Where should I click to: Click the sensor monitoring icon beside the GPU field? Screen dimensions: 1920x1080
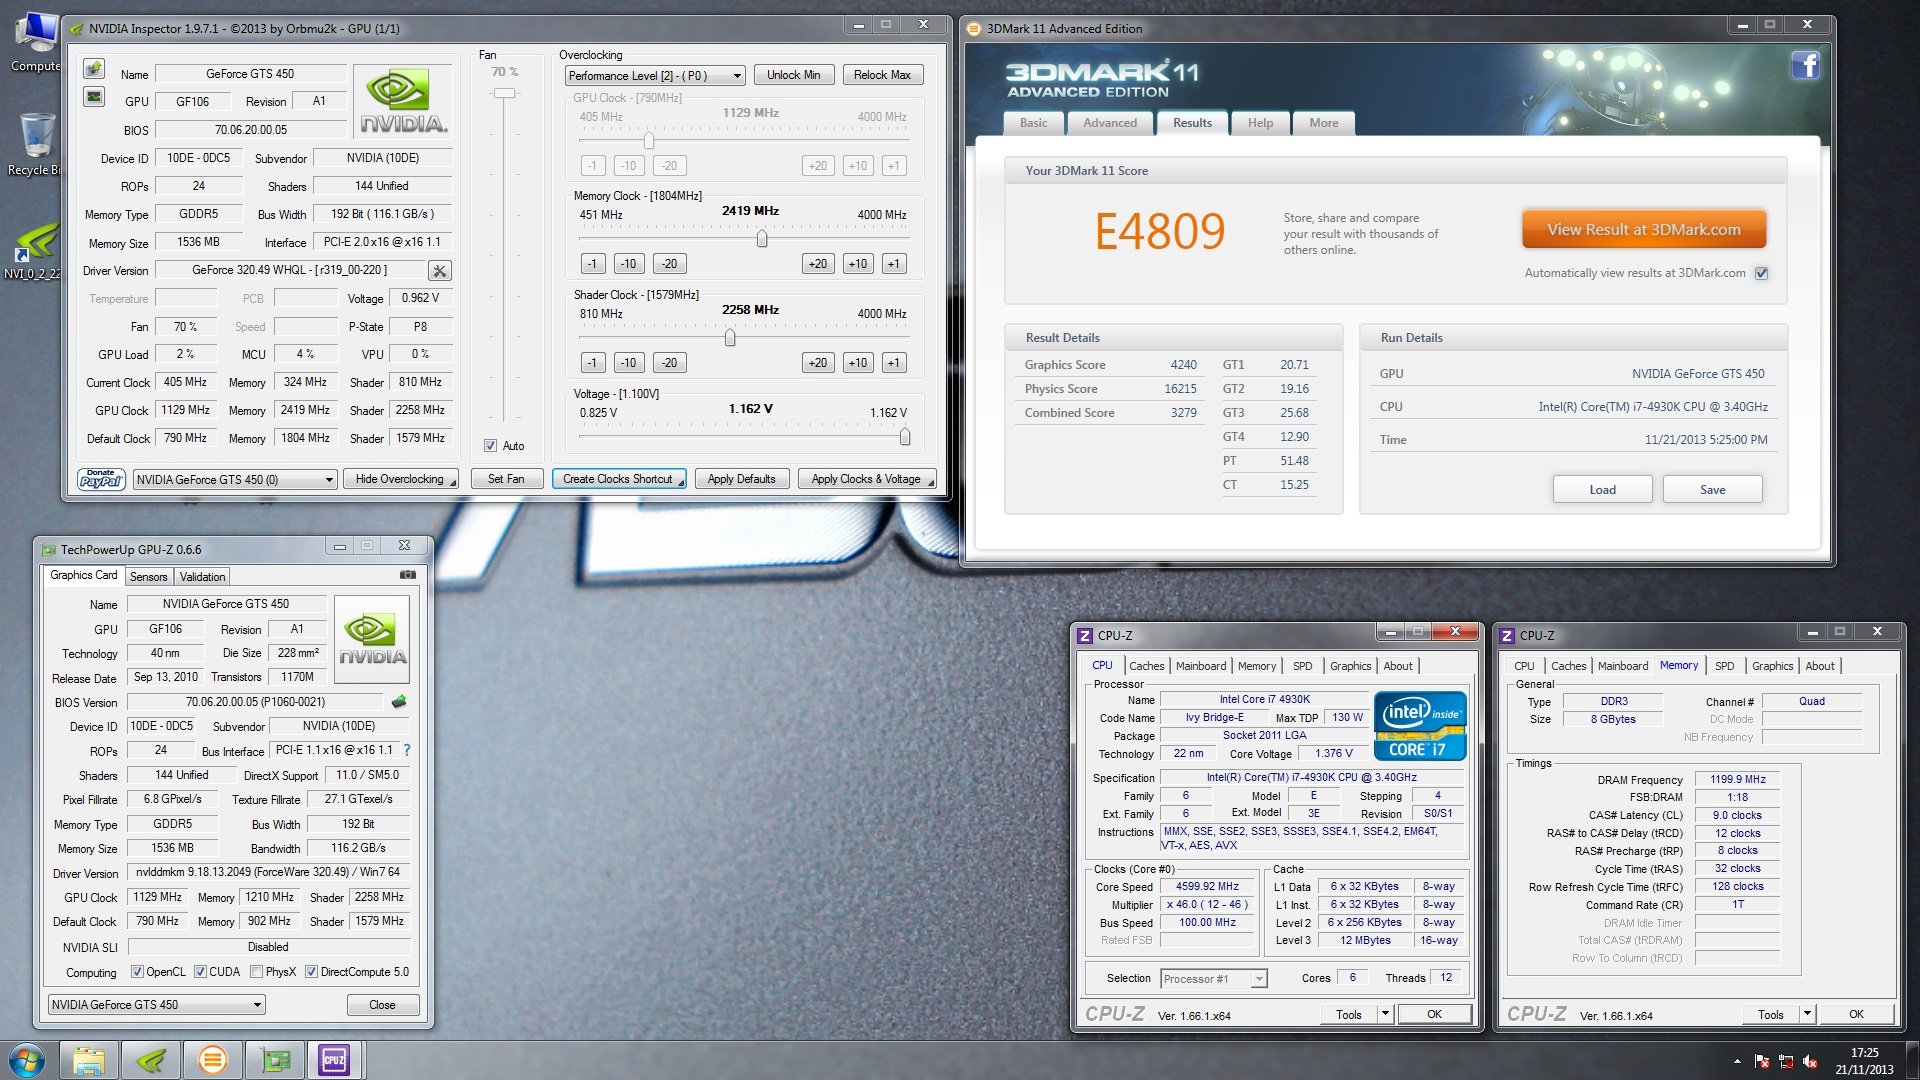(x=94, y=97)
